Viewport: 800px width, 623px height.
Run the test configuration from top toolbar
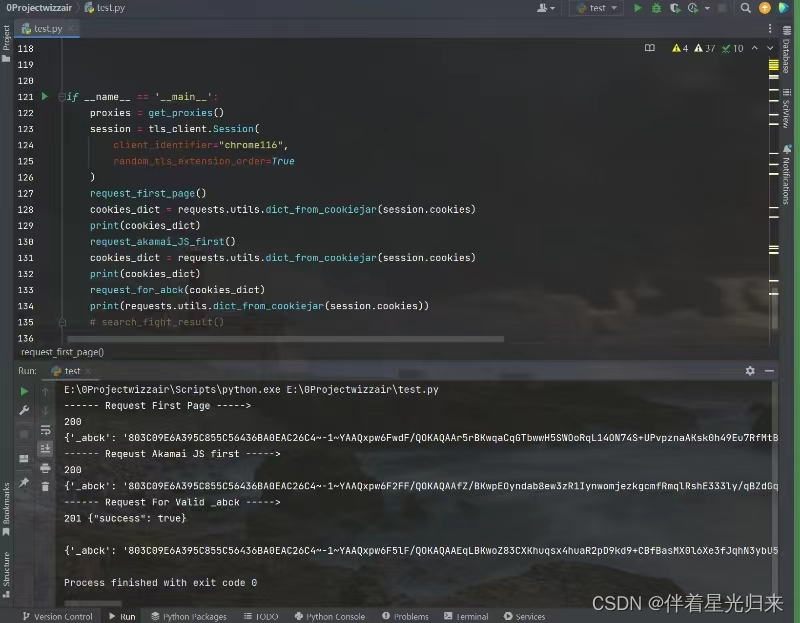637,8
